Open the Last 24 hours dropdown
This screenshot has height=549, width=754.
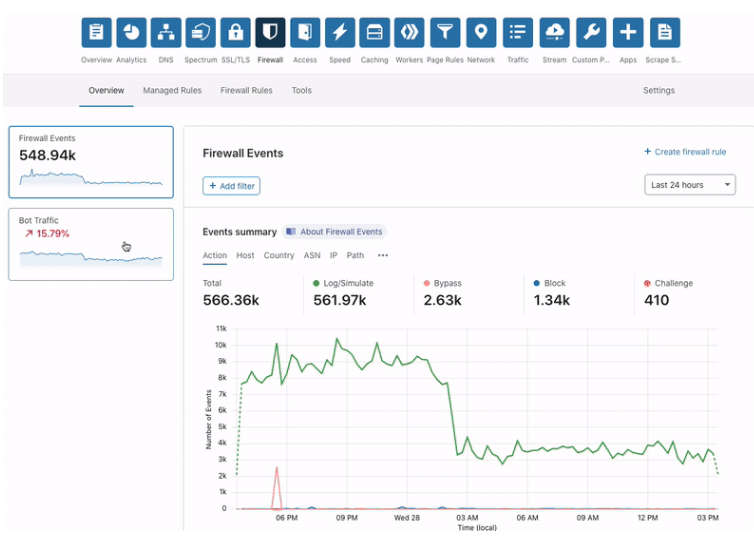click(x=690, y=185)
